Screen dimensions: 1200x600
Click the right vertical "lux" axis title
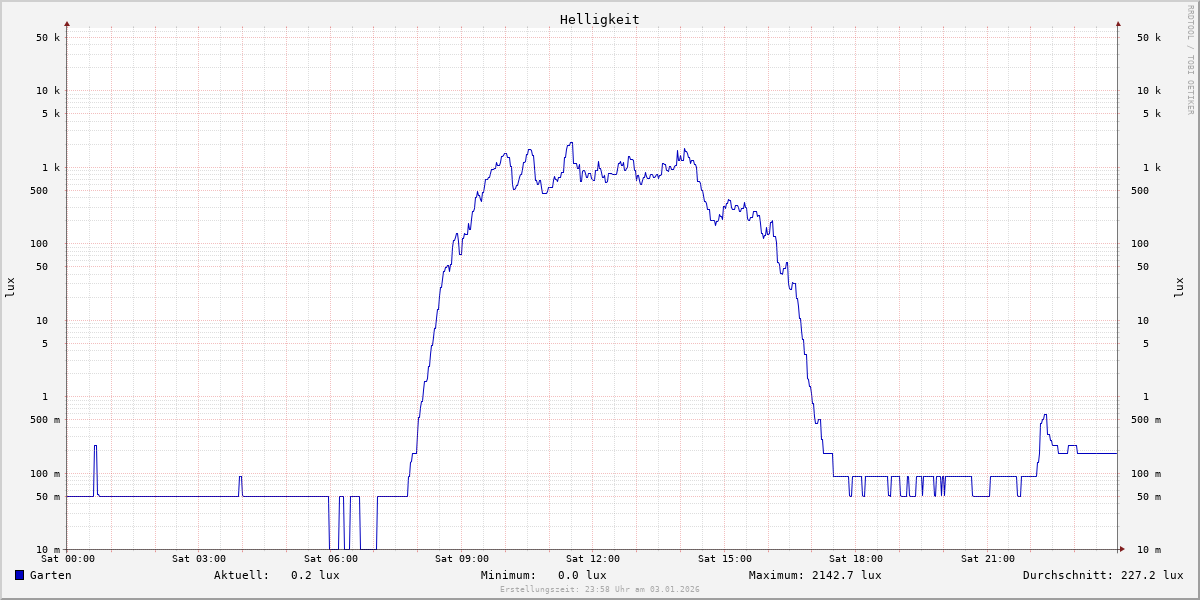tap(1180, 288)
